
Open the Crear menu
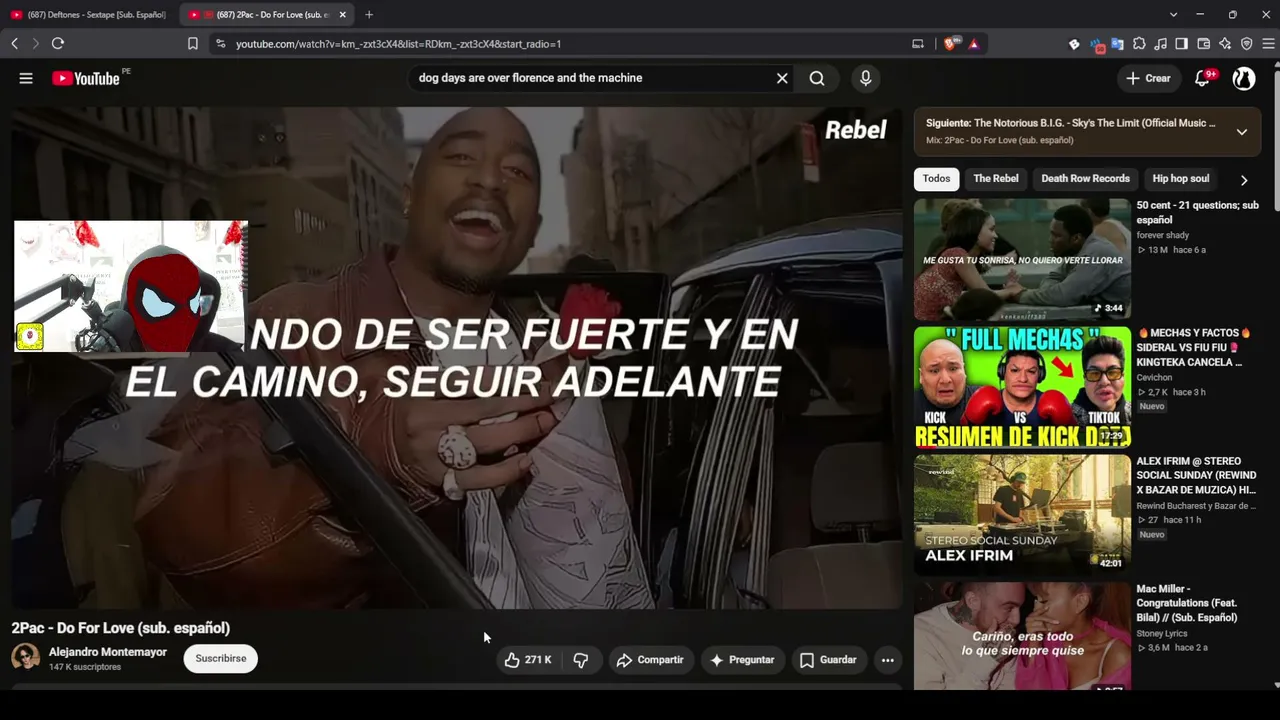click(x=1148, y=78)
